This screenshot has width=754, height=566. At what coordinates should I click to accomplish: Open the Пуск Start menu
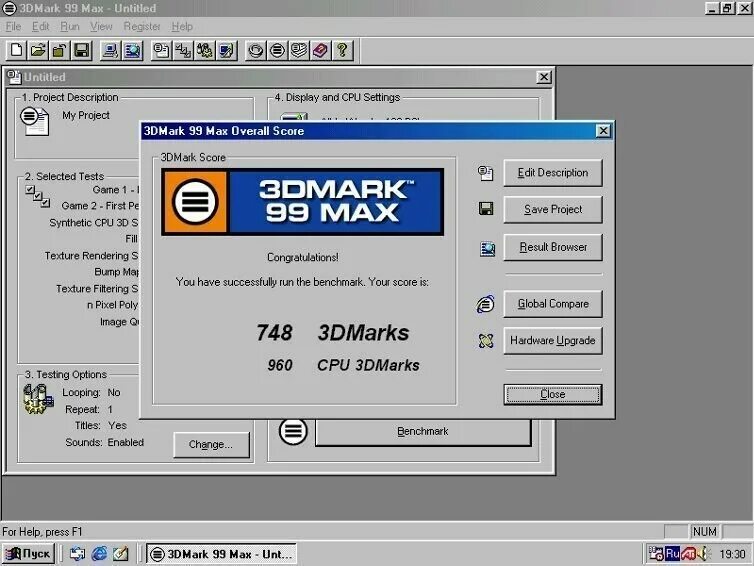click(28, 554)
